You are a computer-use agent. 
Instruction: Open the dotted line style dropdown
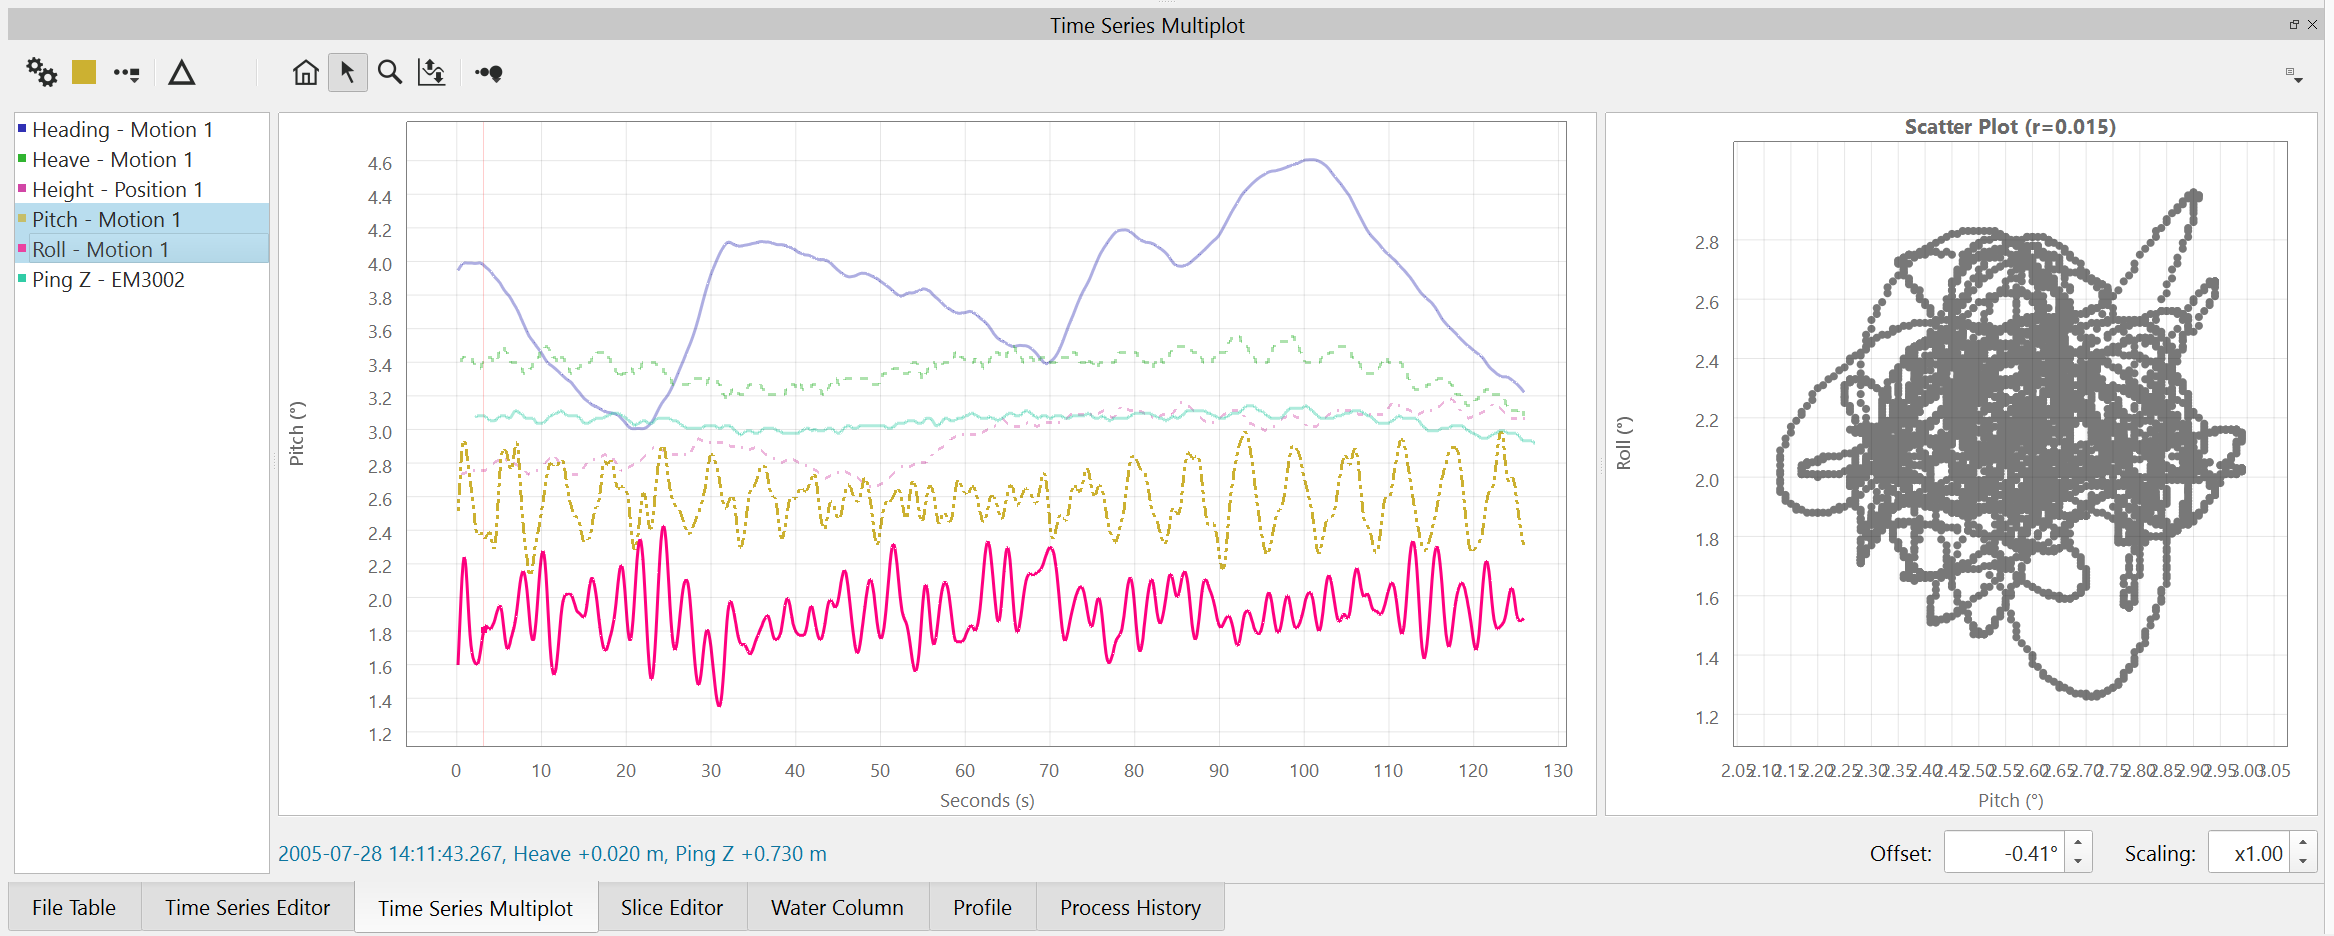click(x=127, y=73)
